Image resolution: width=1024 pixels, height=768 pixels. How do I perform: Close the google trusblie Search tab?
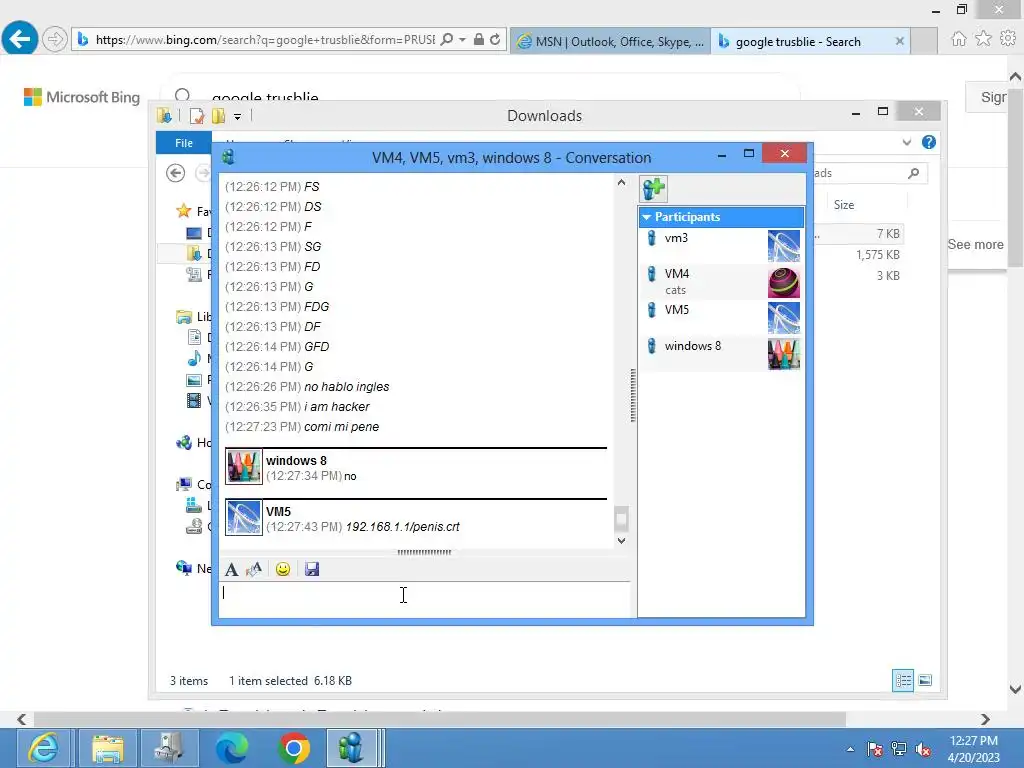pos(899,41)
